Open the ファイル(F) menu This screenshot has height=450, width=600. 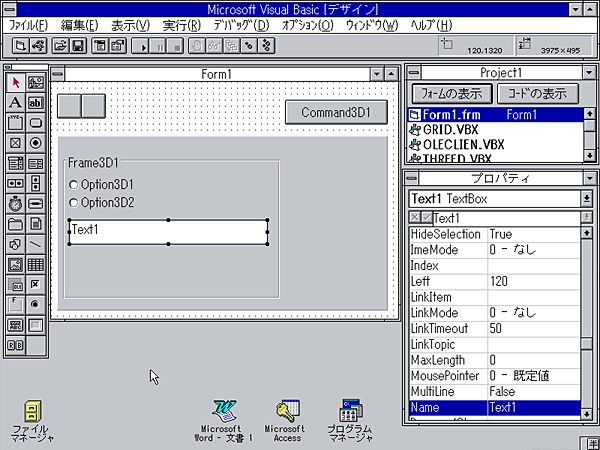coord(28,26)
